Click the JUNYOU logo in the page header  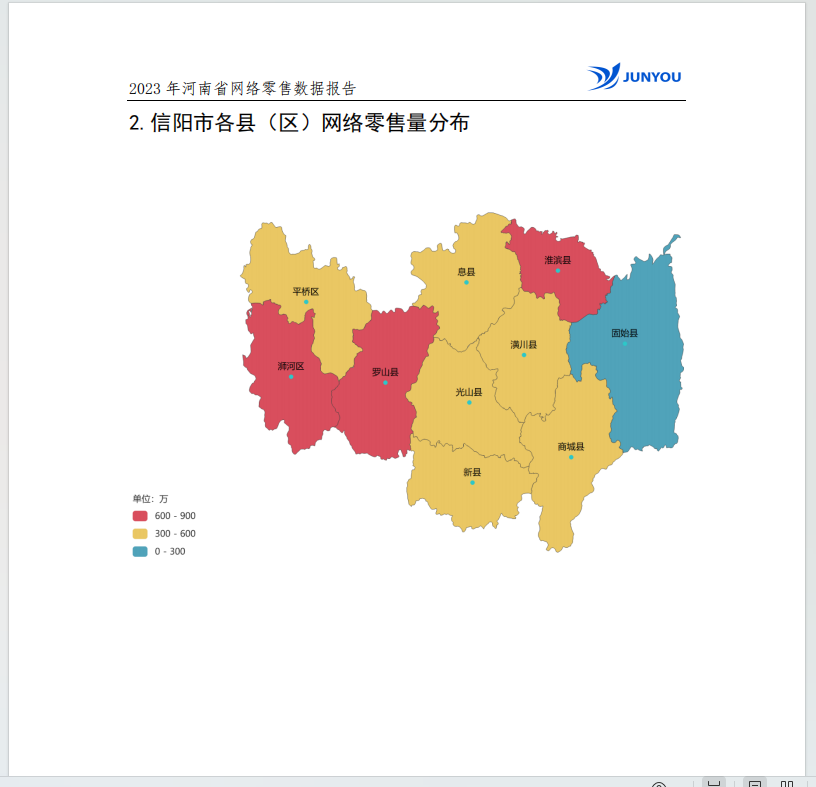pos(634,77)
